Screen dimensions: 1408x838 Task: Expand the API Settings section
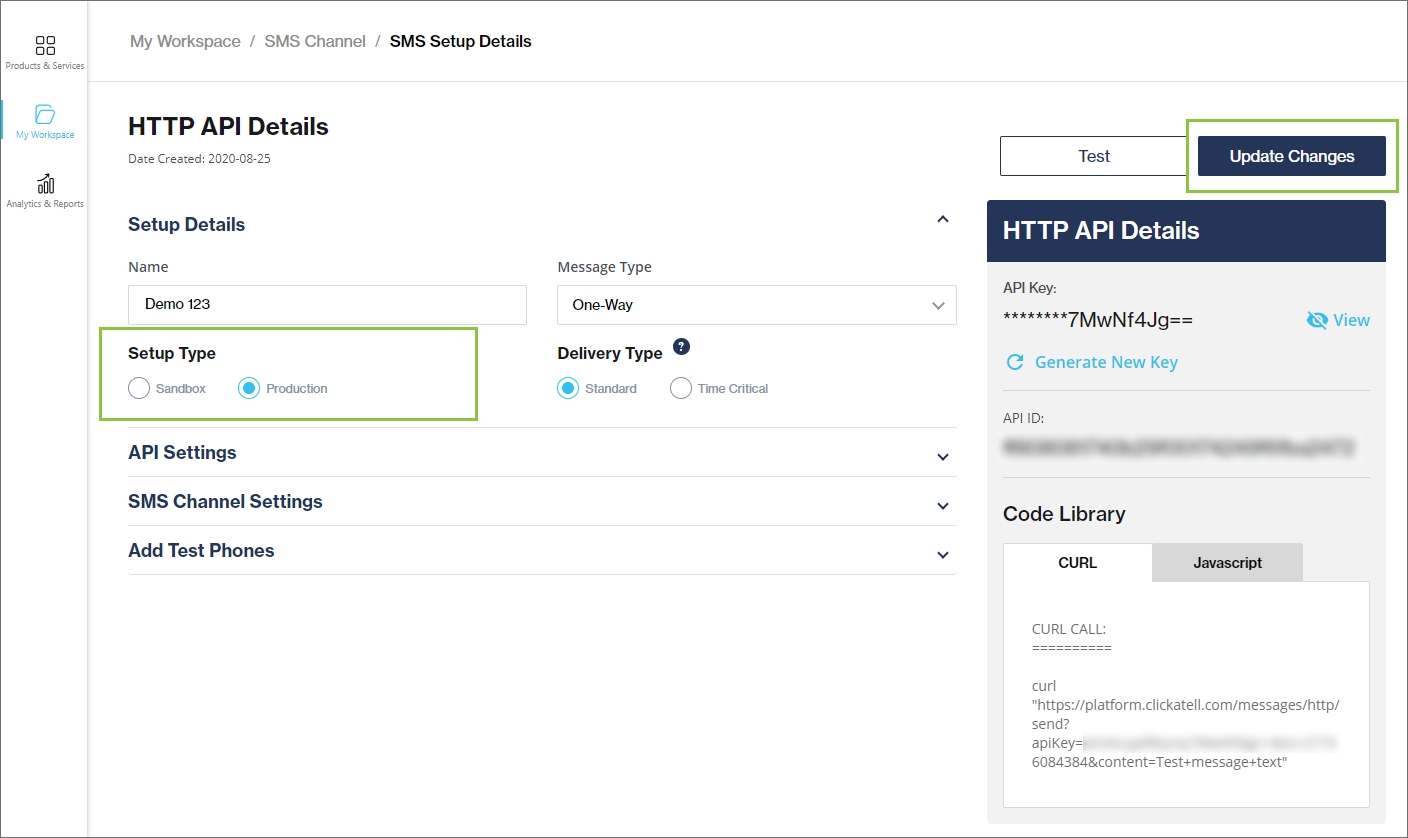click(942, 457)
